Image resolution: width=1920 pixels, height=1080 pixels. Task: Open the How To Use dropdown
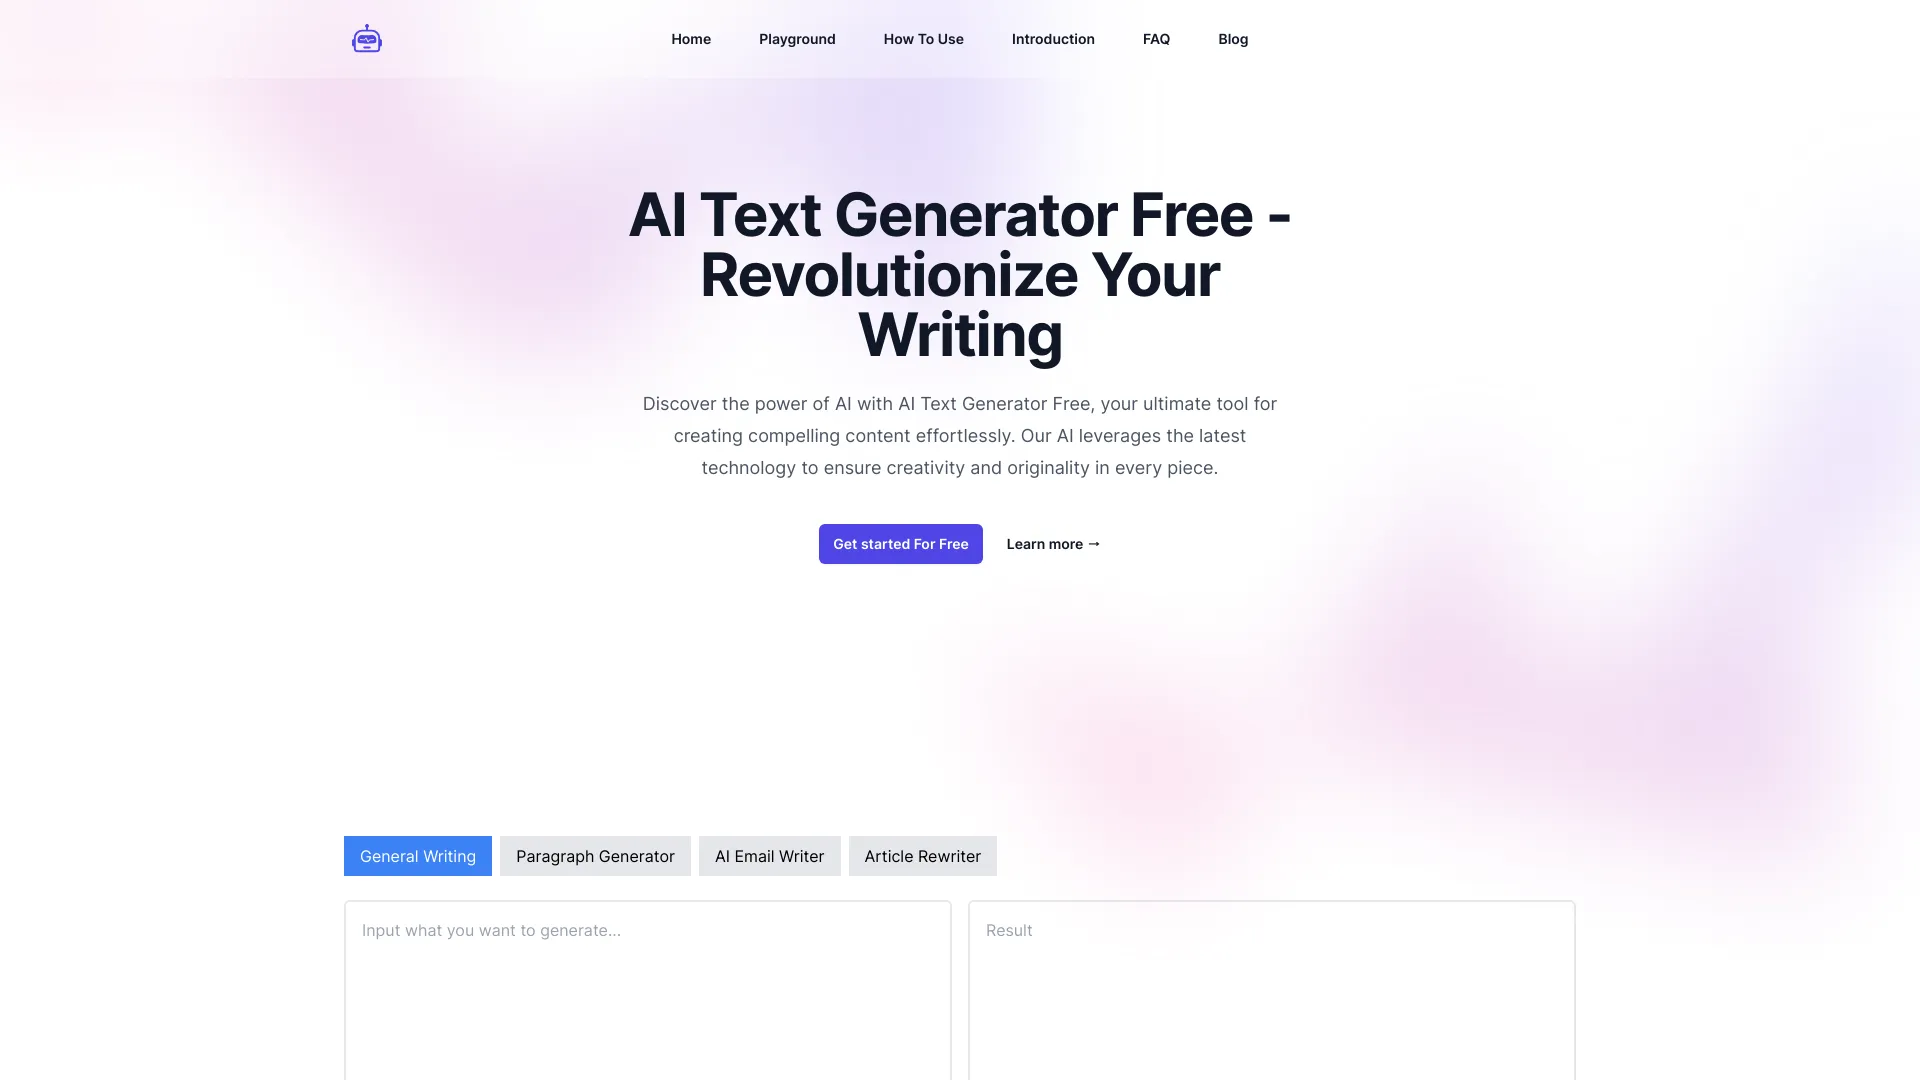[923, 40]
